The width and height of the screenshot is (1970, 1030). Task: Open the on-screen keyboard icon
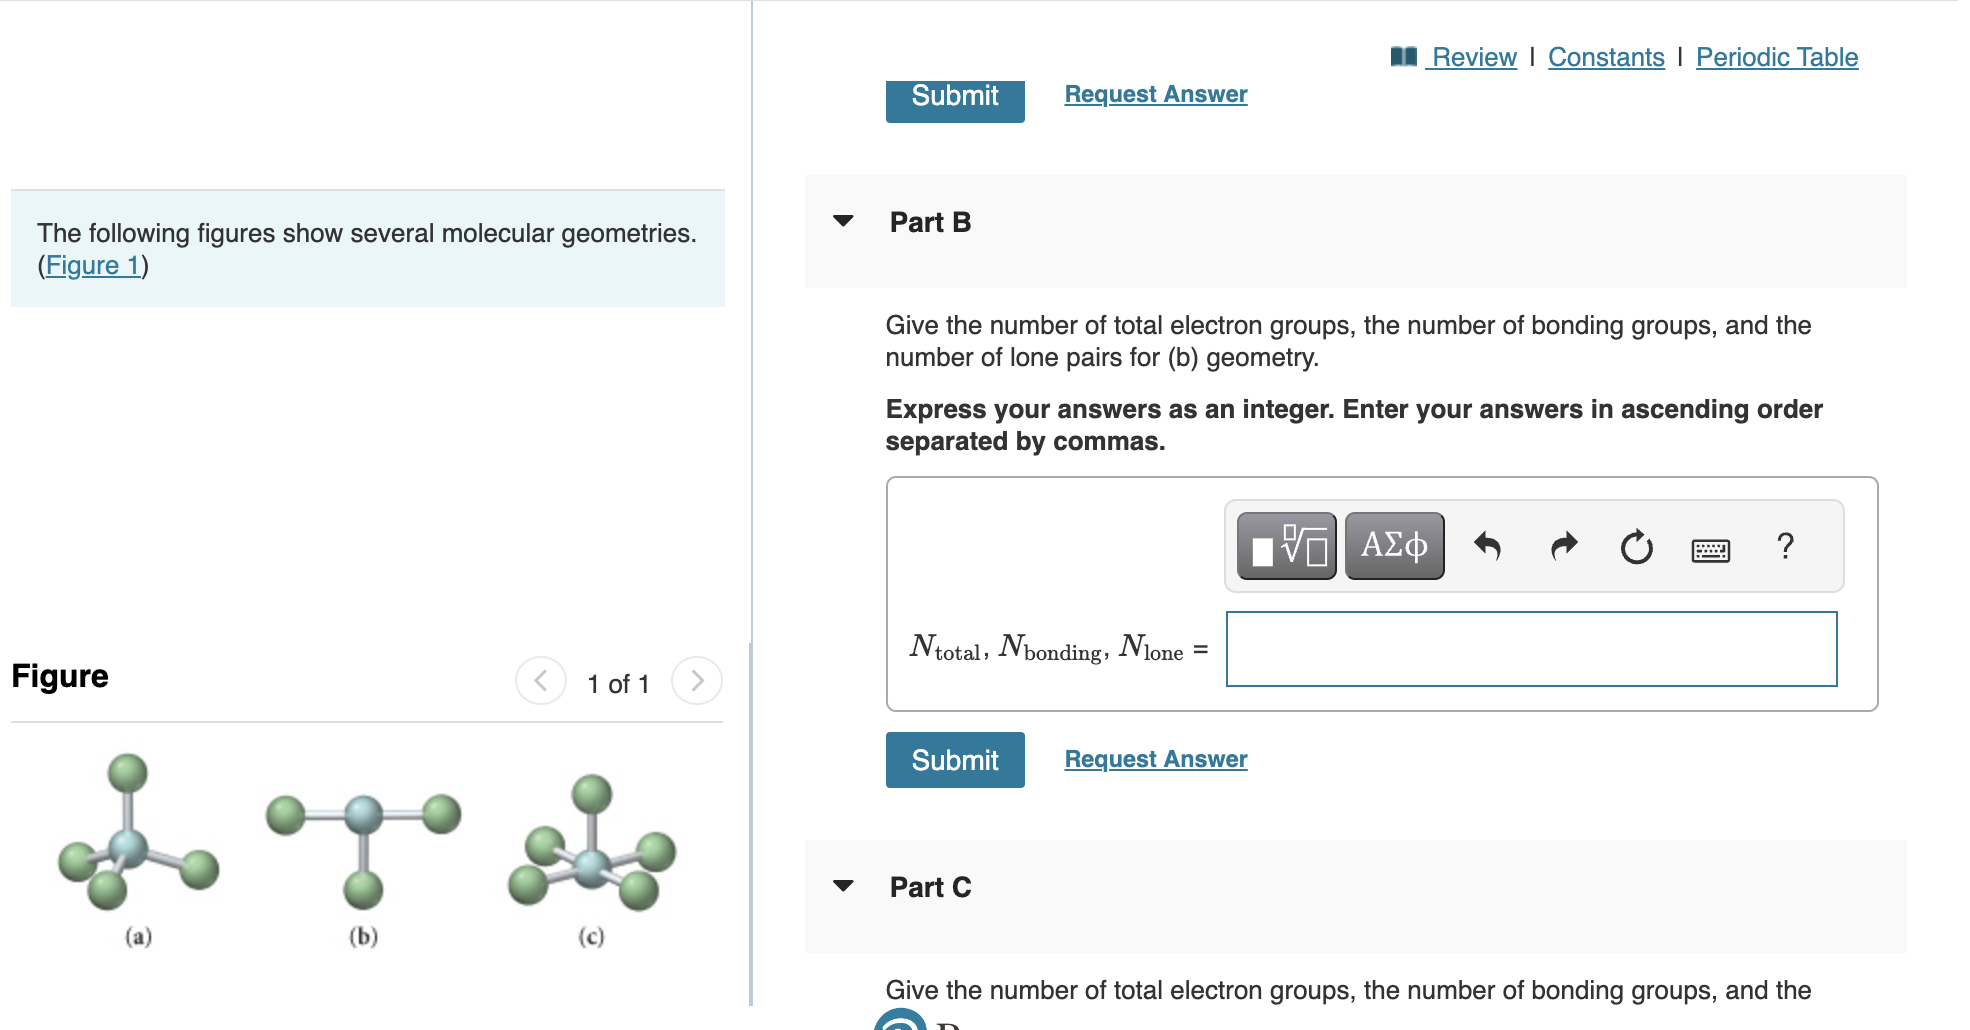click(1711, 548)
